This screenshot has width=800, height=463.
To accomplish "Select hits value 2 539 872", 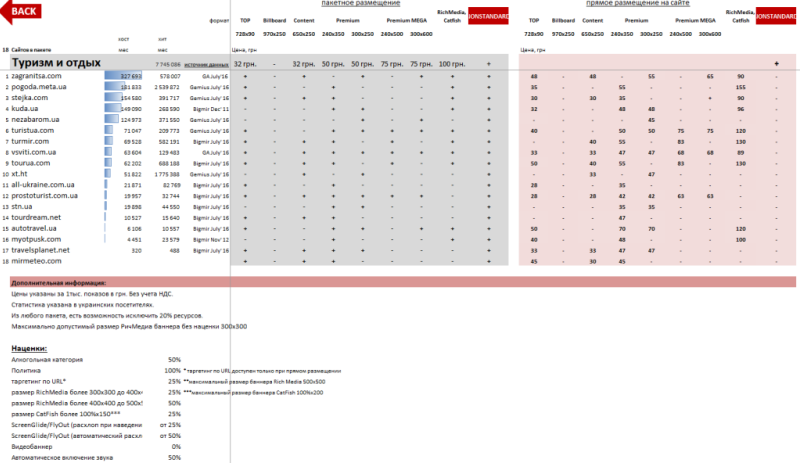I will click(169, 87).
